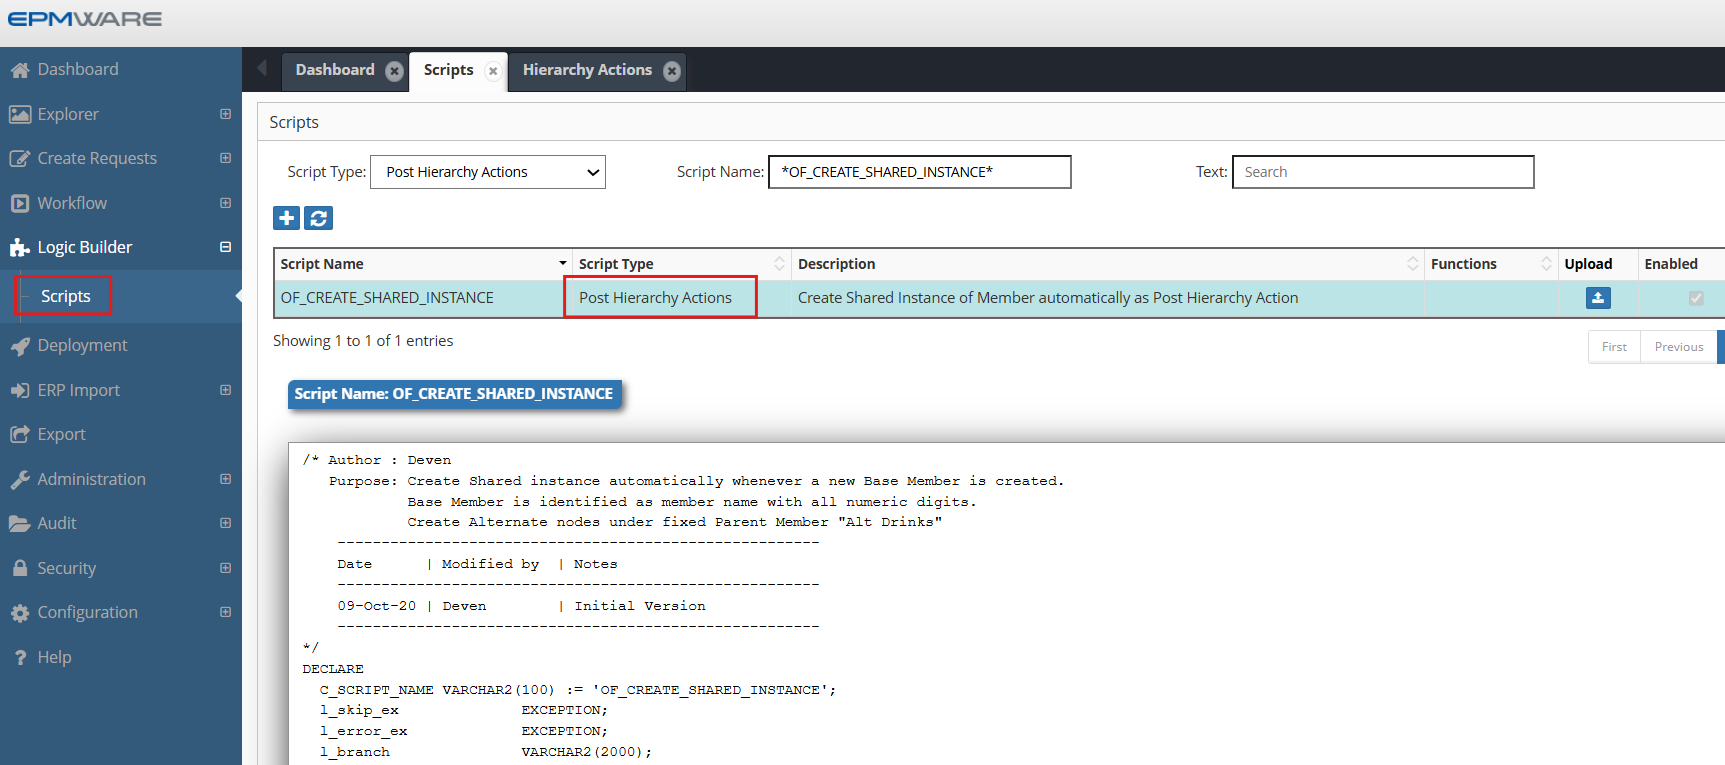Open Dashboard from the sidebar home icon
This screenshot has width=1725, height=765.
(x=20, y=70)
